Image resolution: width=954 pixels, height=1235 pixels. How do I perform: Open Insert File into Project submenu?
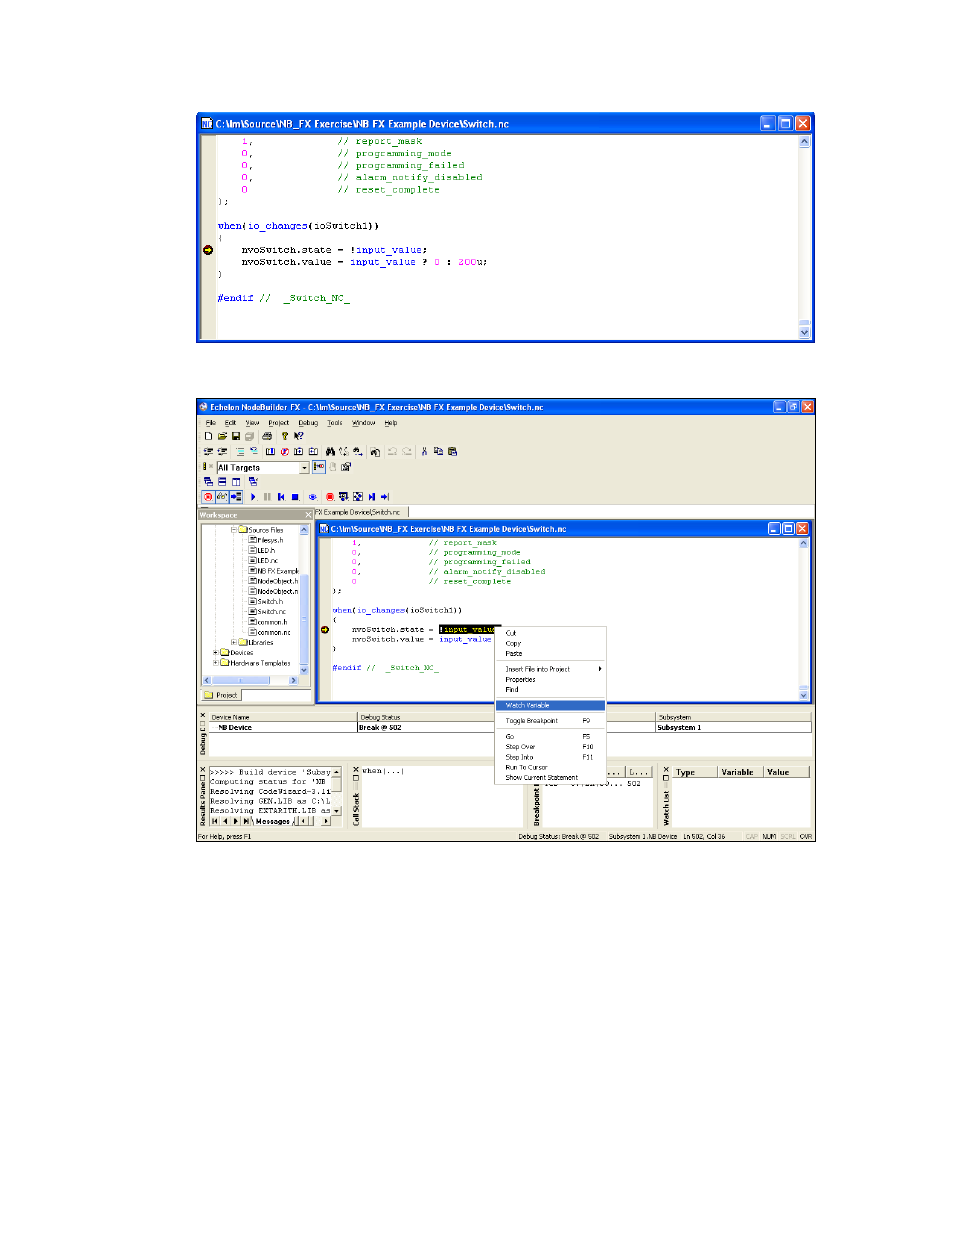click(551, 669)
